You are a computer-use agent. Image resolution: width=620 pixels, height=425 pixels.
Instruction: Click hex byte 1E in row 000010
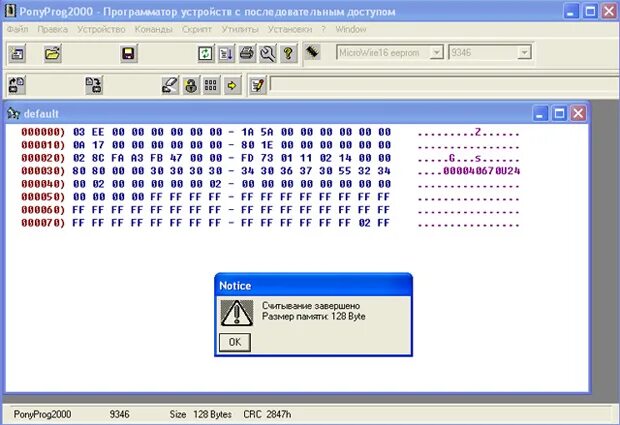tap(267, 145)
